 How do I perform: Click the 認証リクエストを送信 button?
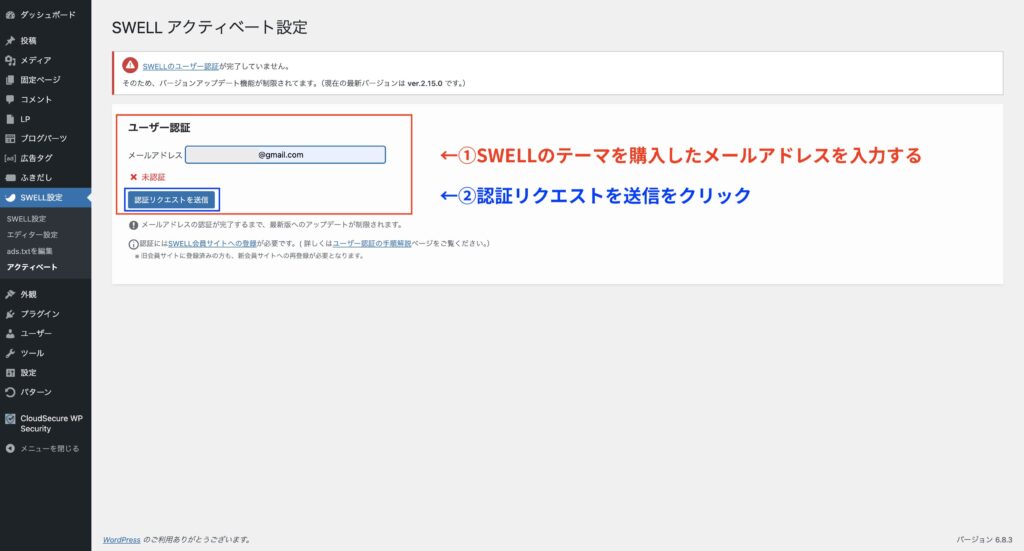coord(171,199)
